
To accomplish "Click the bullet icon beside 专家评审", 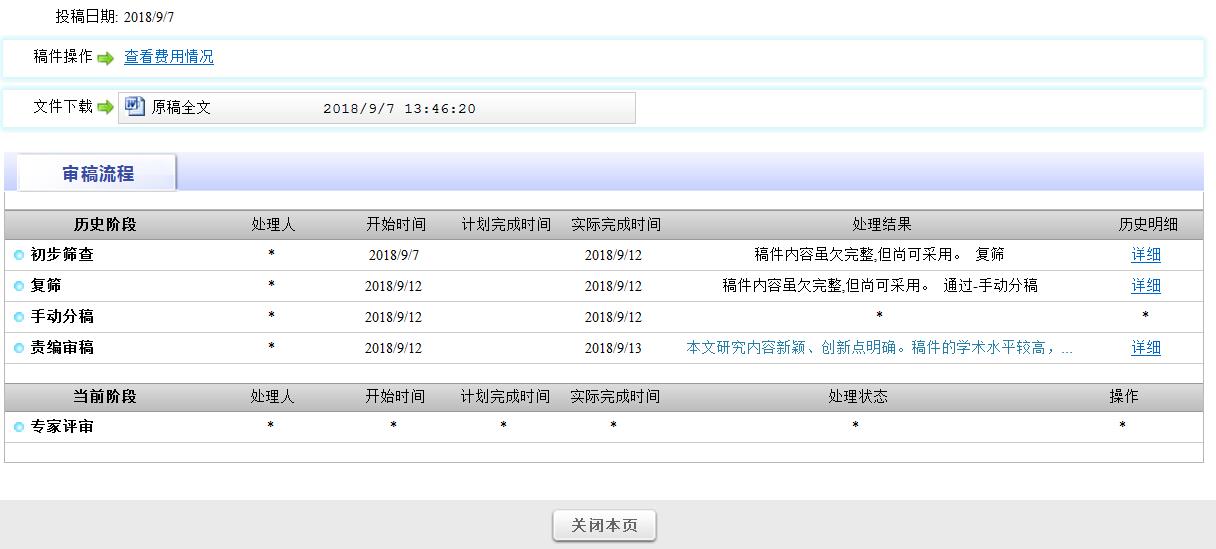I will tap(19, 428).
